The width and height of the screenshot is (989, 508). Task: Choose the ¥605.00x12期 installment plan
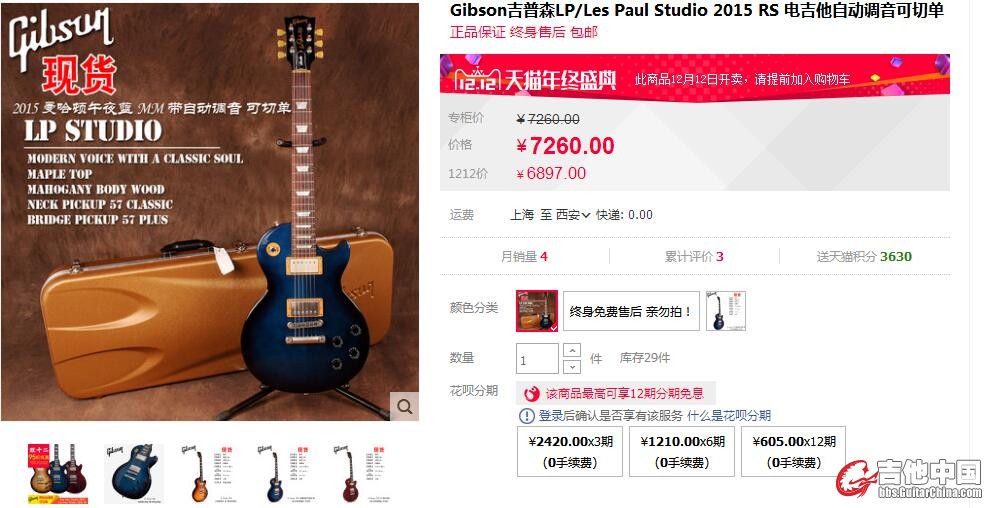793,451
